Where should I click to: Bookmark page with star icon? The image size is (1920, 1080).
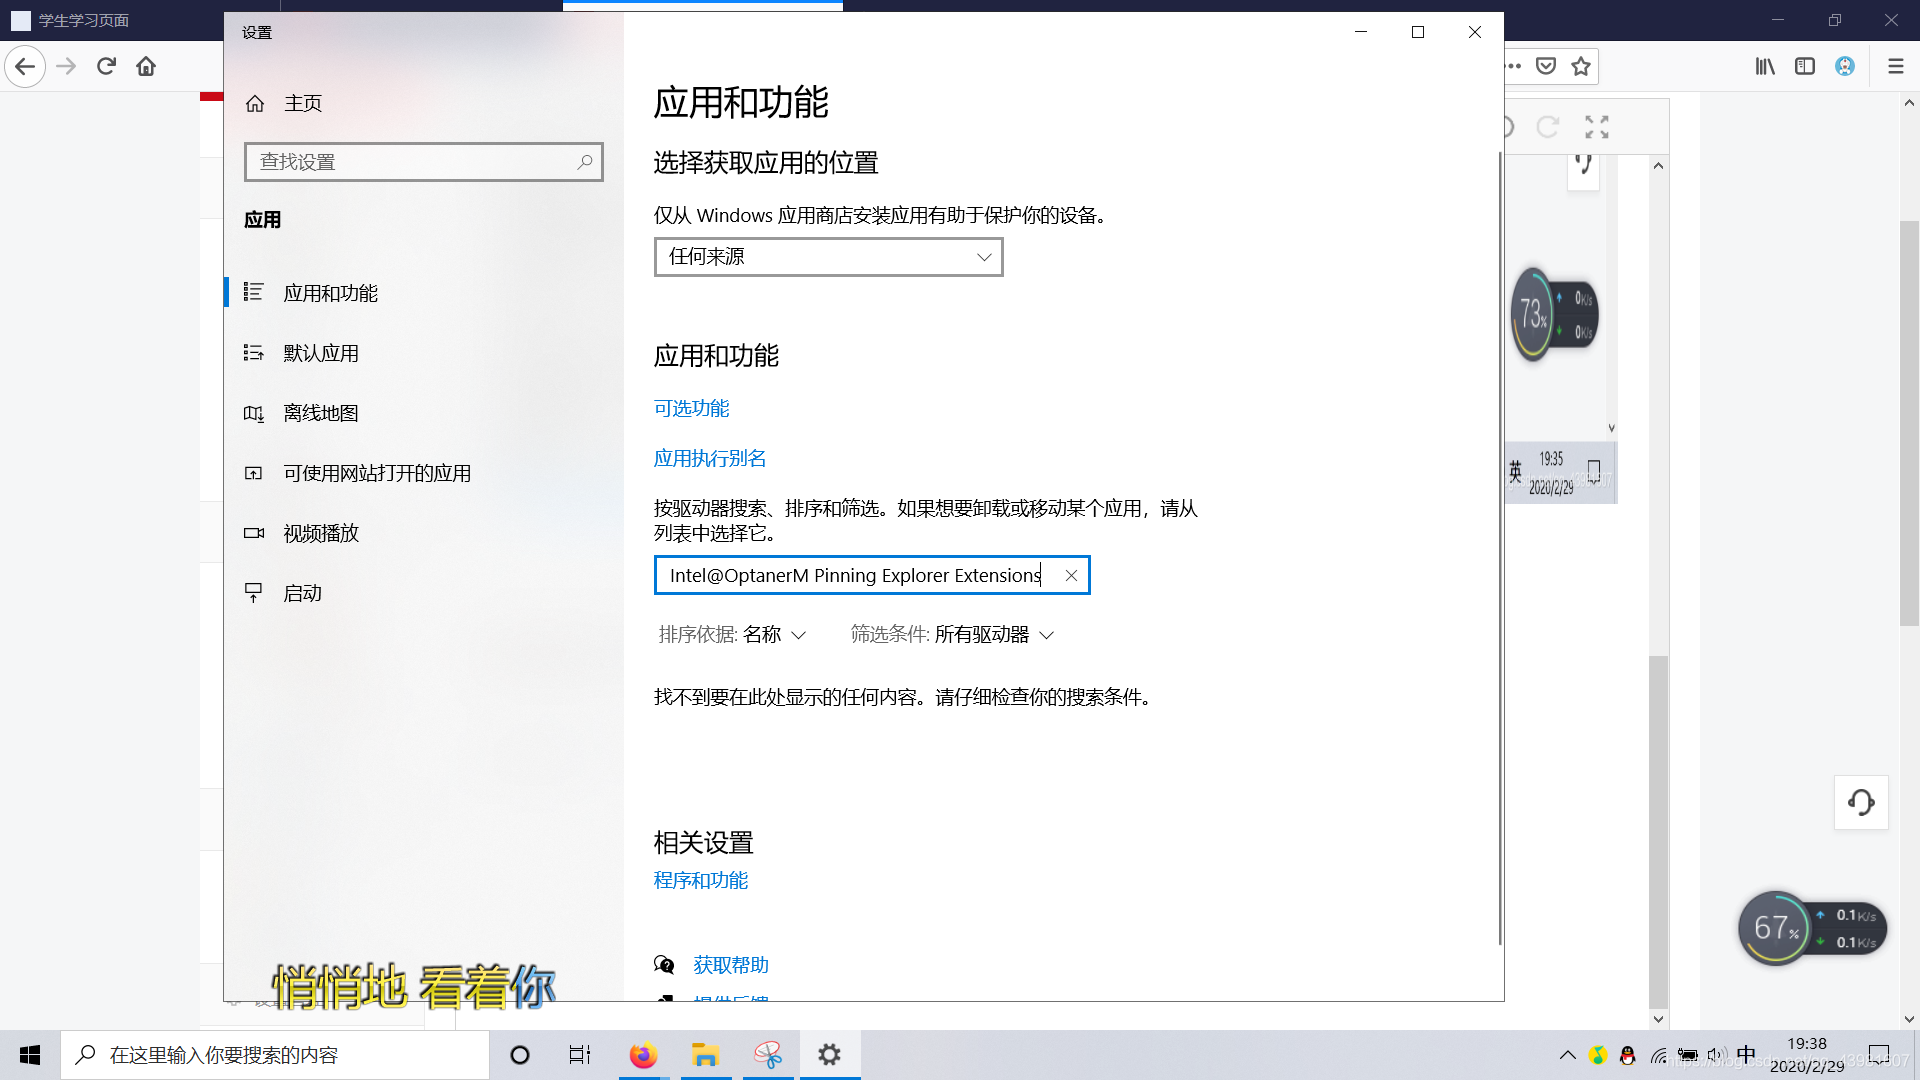[1581, 66]
